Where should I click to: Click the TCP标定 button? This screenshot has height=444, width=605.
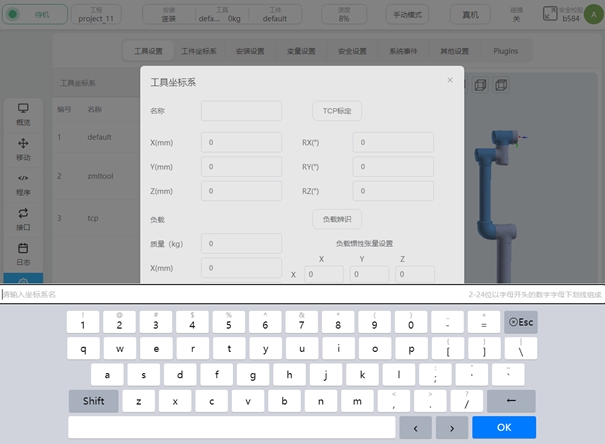point(337,111)
